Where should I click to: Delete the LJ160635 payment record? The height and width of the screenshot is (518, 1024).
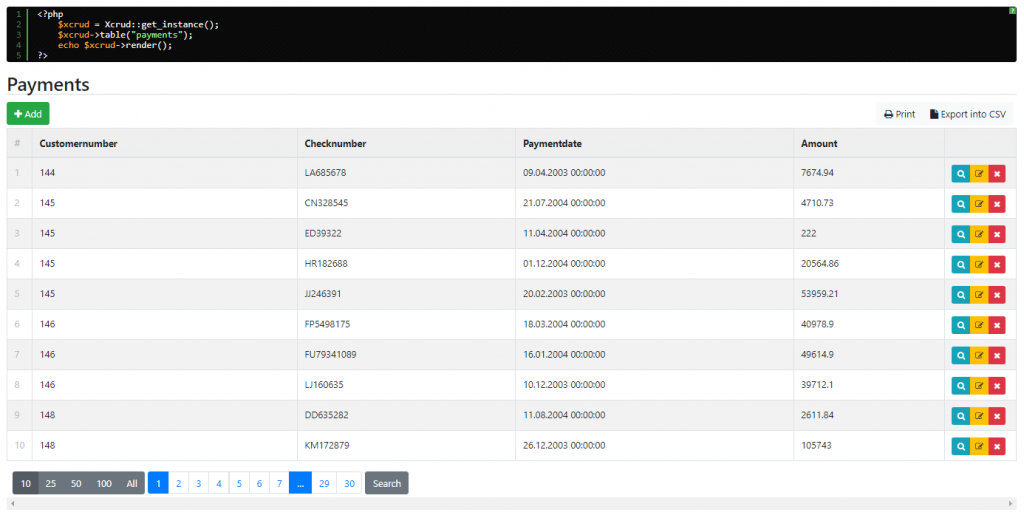pos(997,385)
